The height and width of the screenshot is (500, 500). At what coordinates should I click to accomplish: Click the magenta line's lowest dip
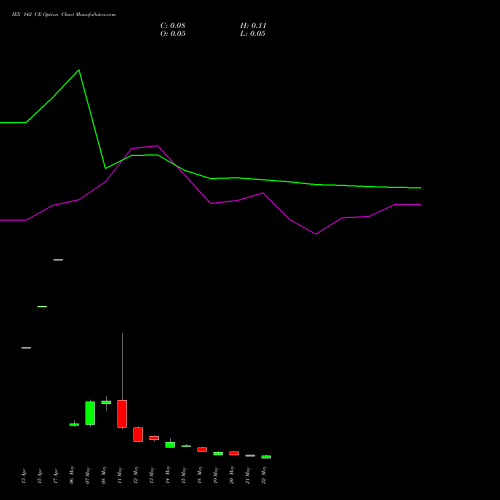pos(316,234)
